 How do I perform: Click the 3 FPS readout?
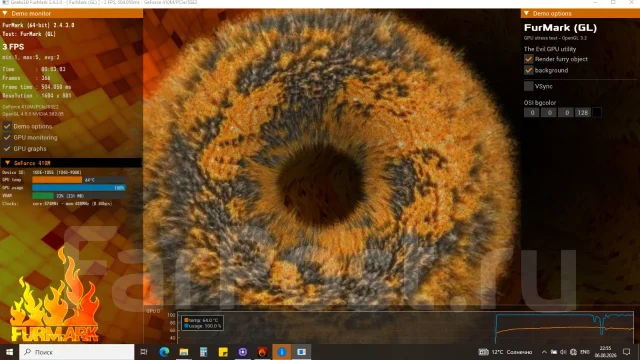tap(13, 47)
